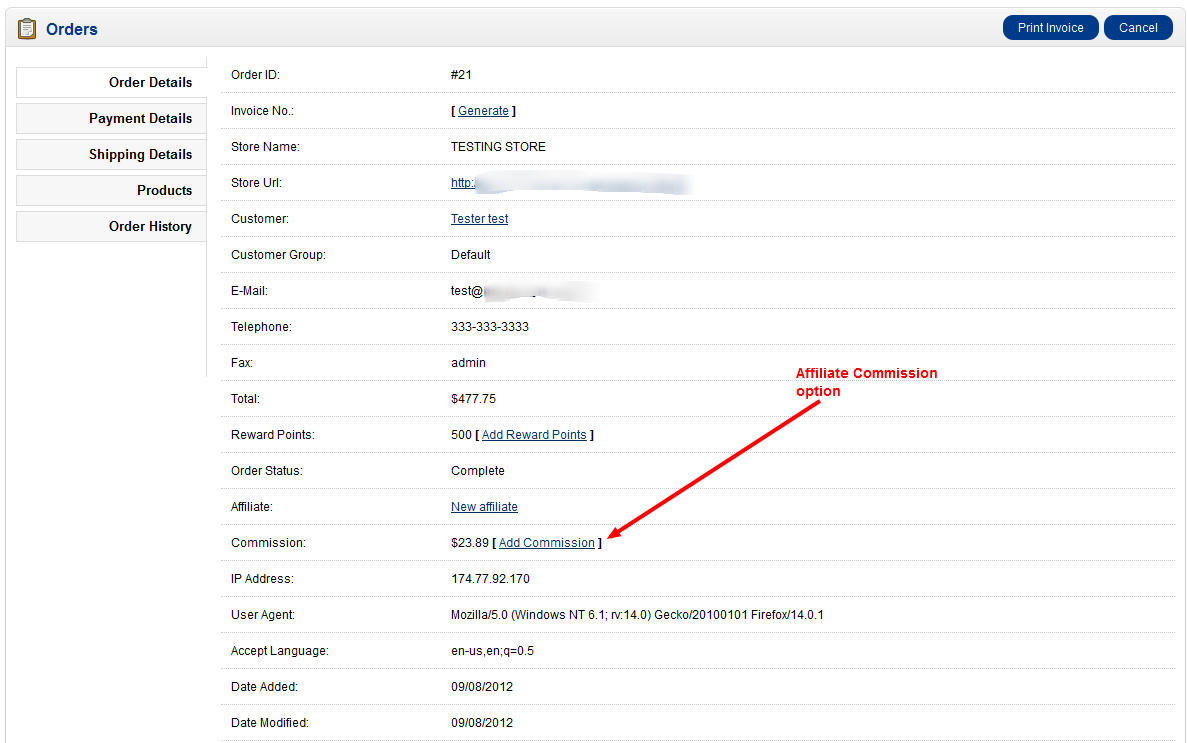Click the Cancel button
The height and width of the screenshot is (743, 1187).
1137,28
